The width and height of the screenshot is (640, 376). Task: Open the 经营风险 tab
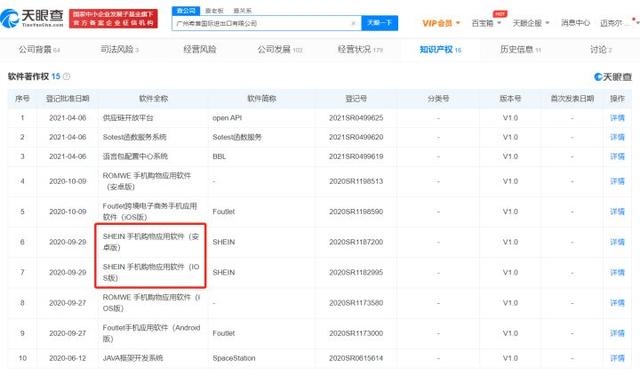200,49
